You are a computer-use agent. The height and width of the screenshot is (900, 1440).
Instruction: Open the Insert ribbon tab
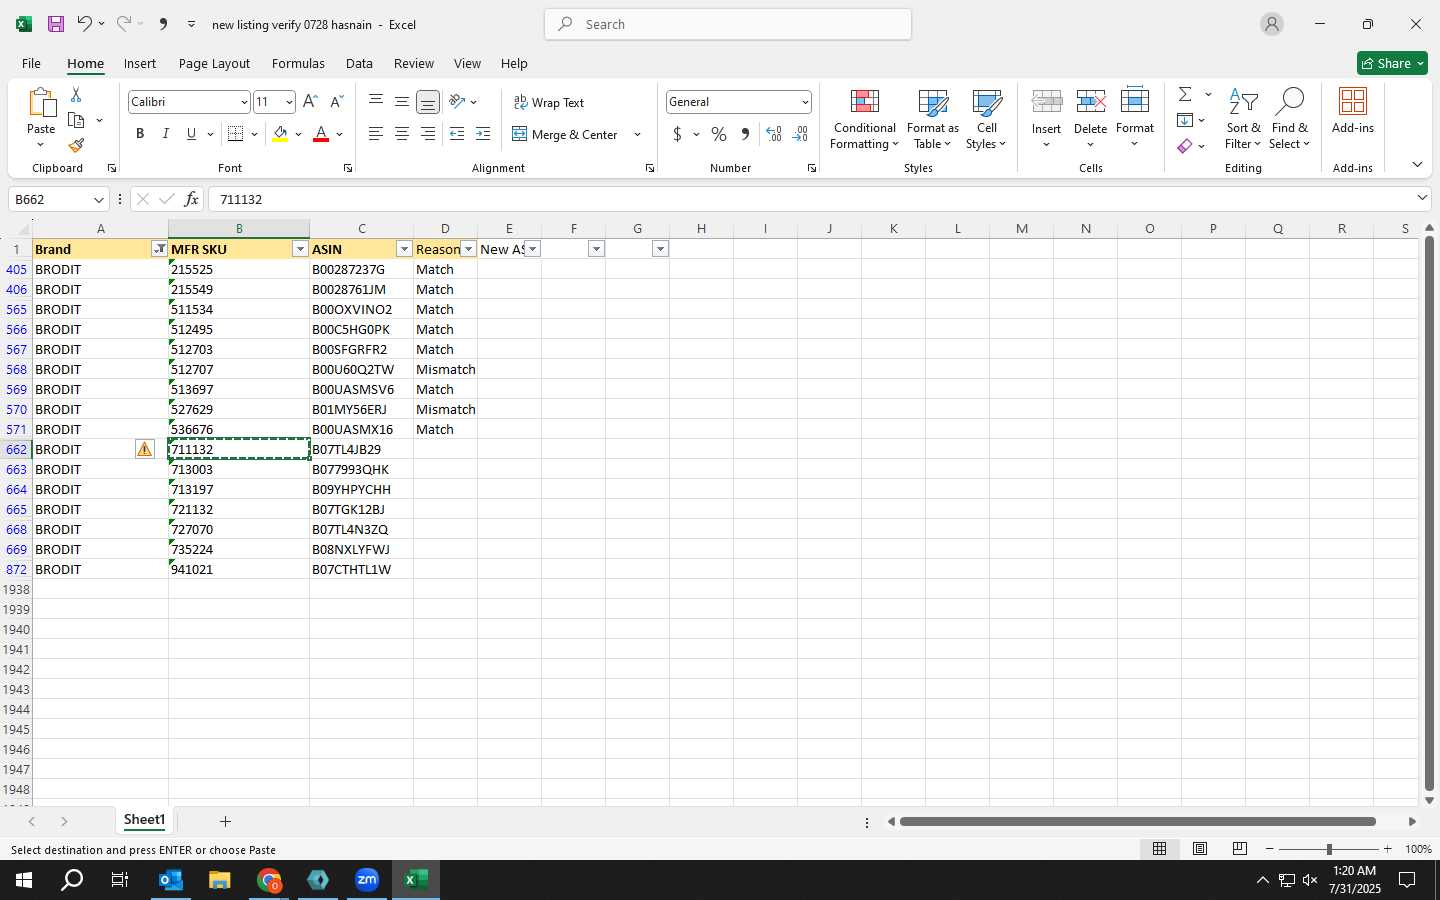140,63
